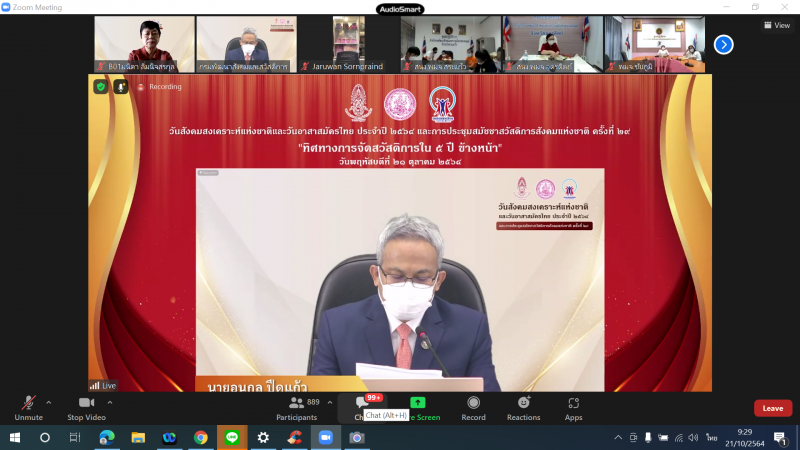Expand participants options arrow

tap(330, 403)
